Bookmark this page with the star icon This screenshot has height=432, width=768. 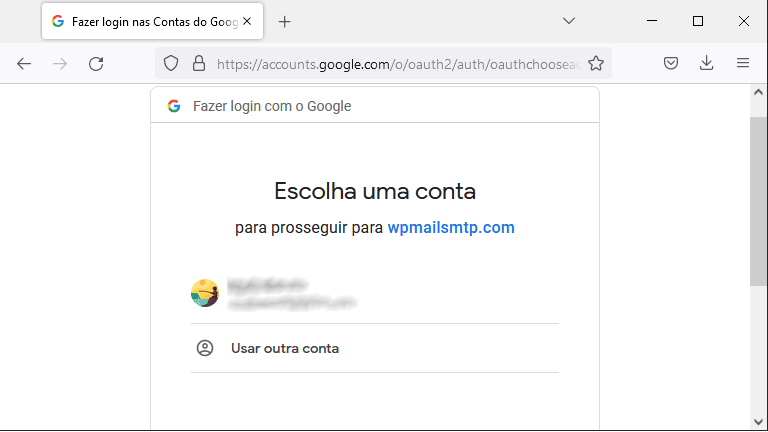click(x=596, y=63)
